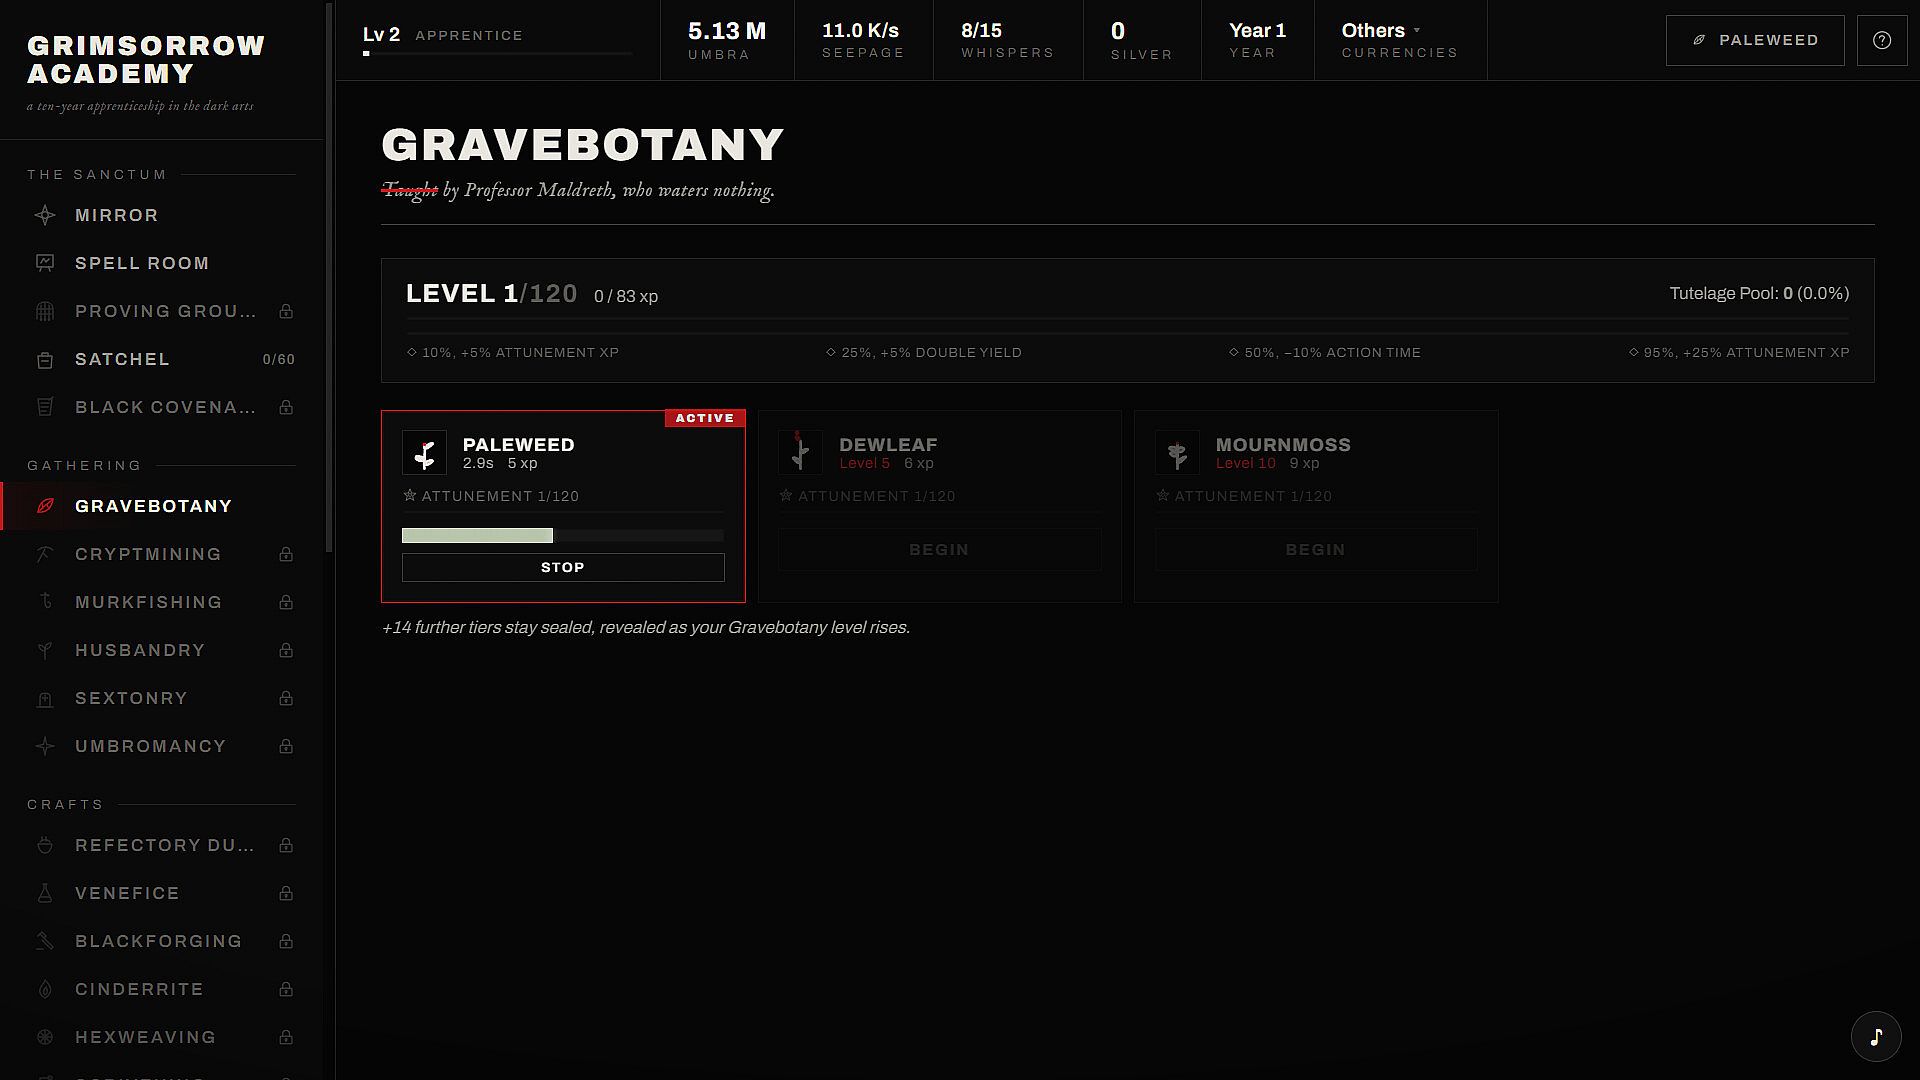Screen dimensions: 1920x1080
Task: Click the 0 Silver stat
Action: [x=1142, y=40]
